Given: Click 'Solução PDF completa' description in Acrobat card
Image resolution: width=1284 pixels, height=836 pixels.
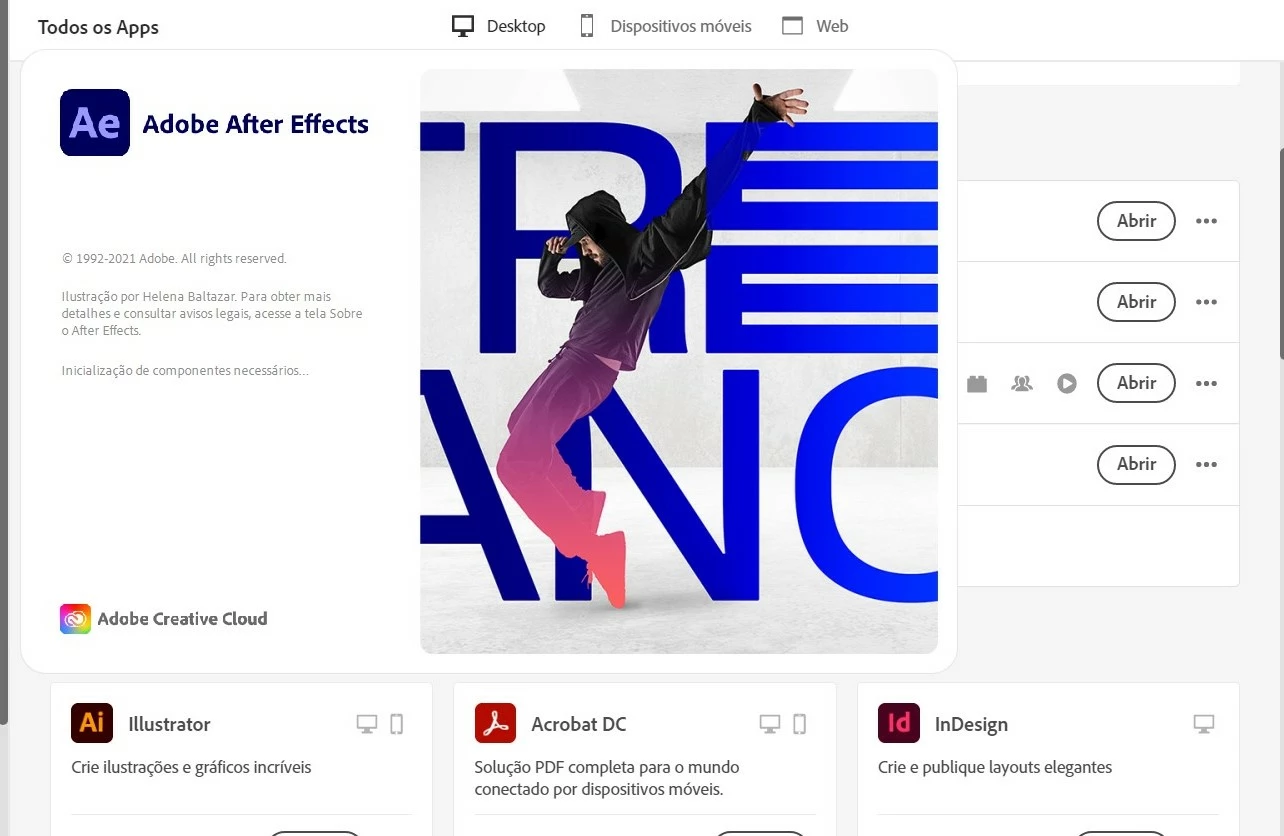Looking at the screenshot, I should (x=607, y=779).
